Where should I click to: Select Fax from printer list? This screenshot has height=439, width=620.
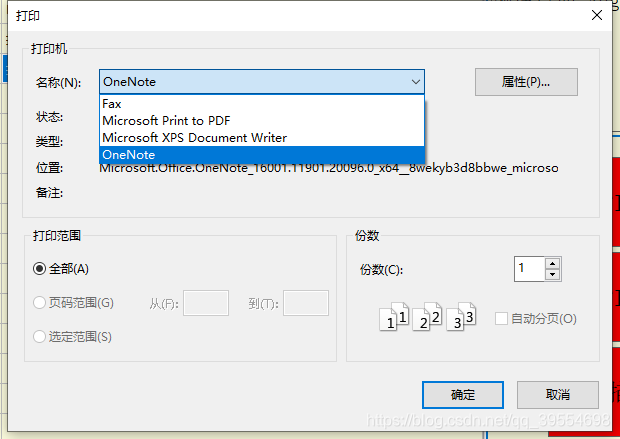(x=262, y=104)
